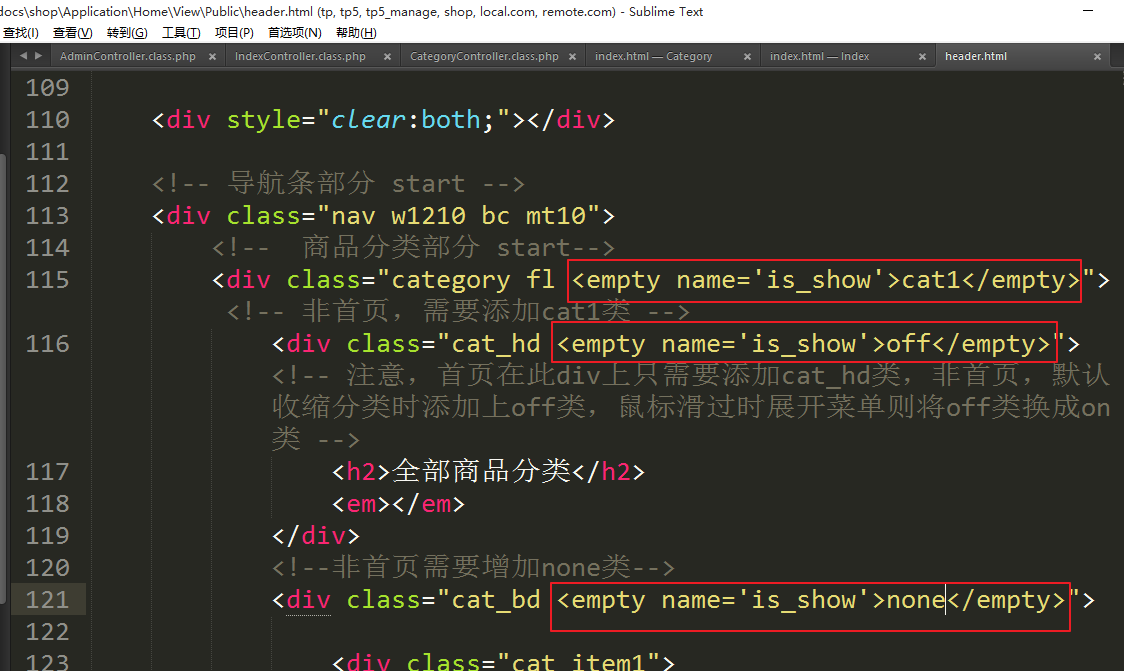Viewport: 1124px width, 671px height.
Task: Open the 工具(T) menu
Action: tap(181, 33)
